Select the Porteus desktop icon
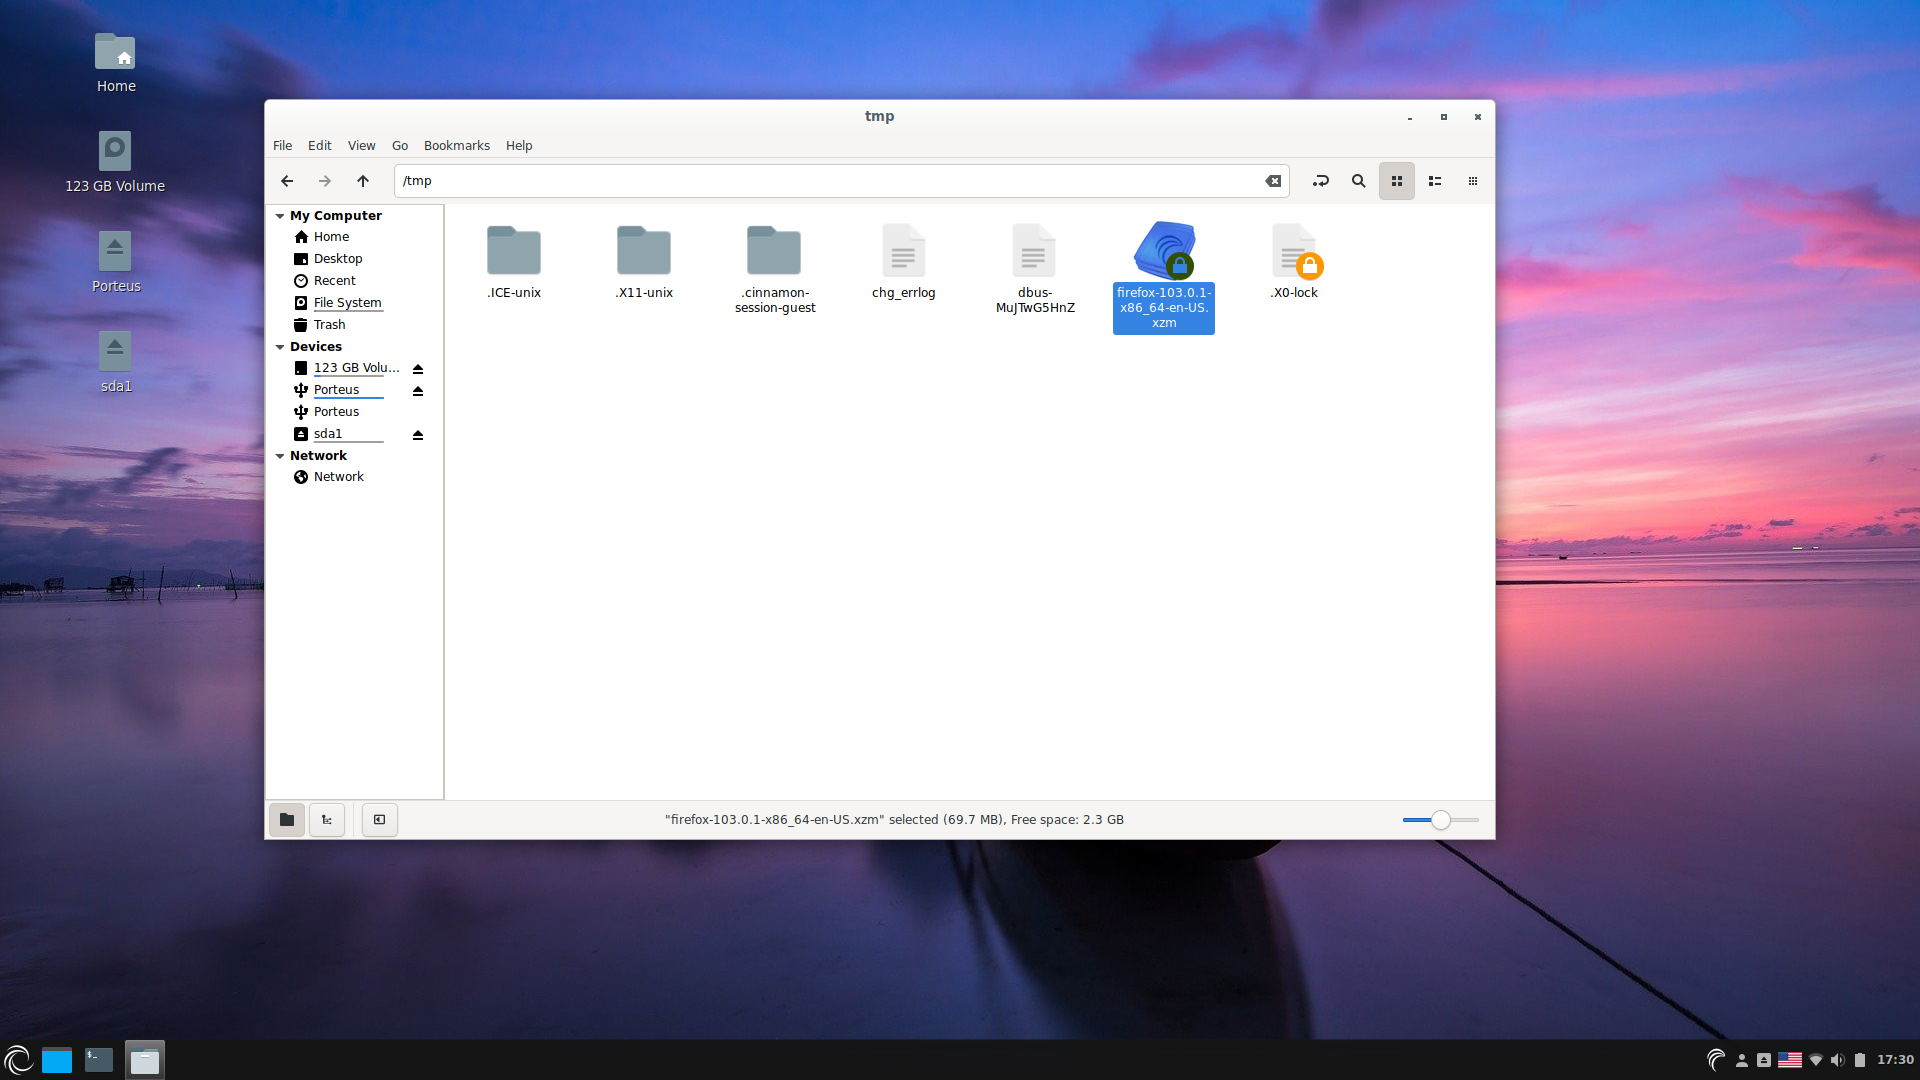This screenshot has width=1920, height=1080. 116,262
